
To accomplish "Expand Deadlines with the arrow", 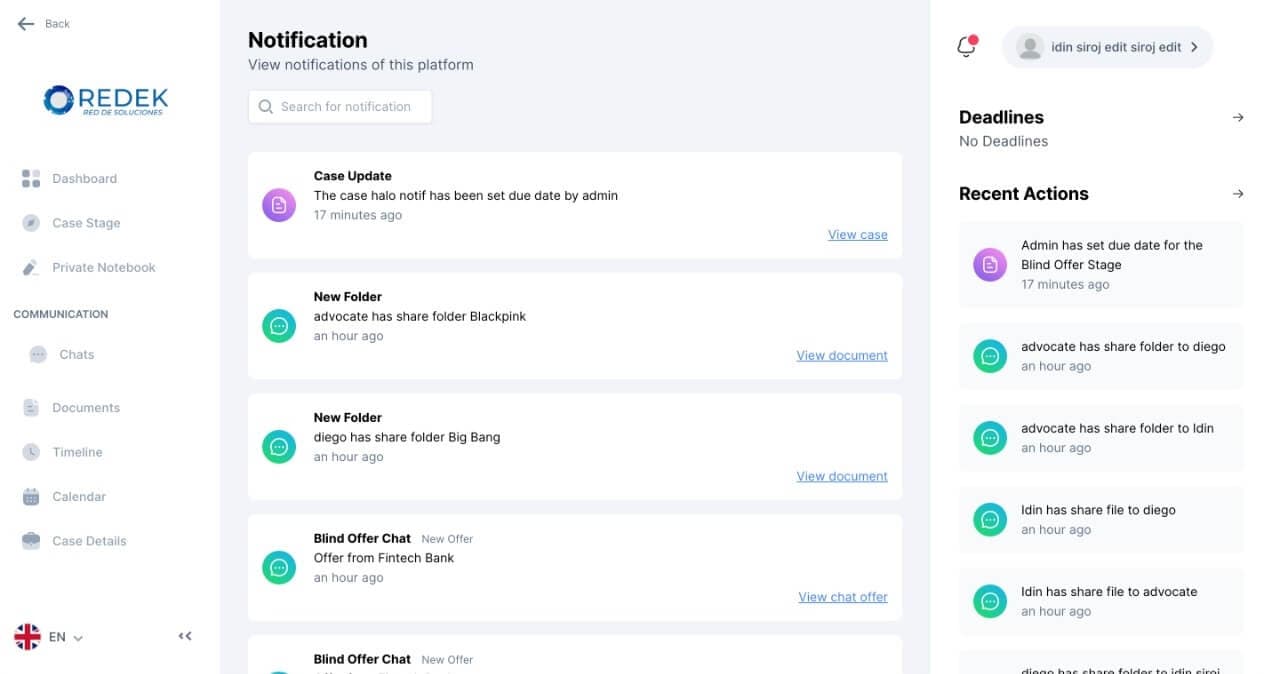I will click(1238, 118).
